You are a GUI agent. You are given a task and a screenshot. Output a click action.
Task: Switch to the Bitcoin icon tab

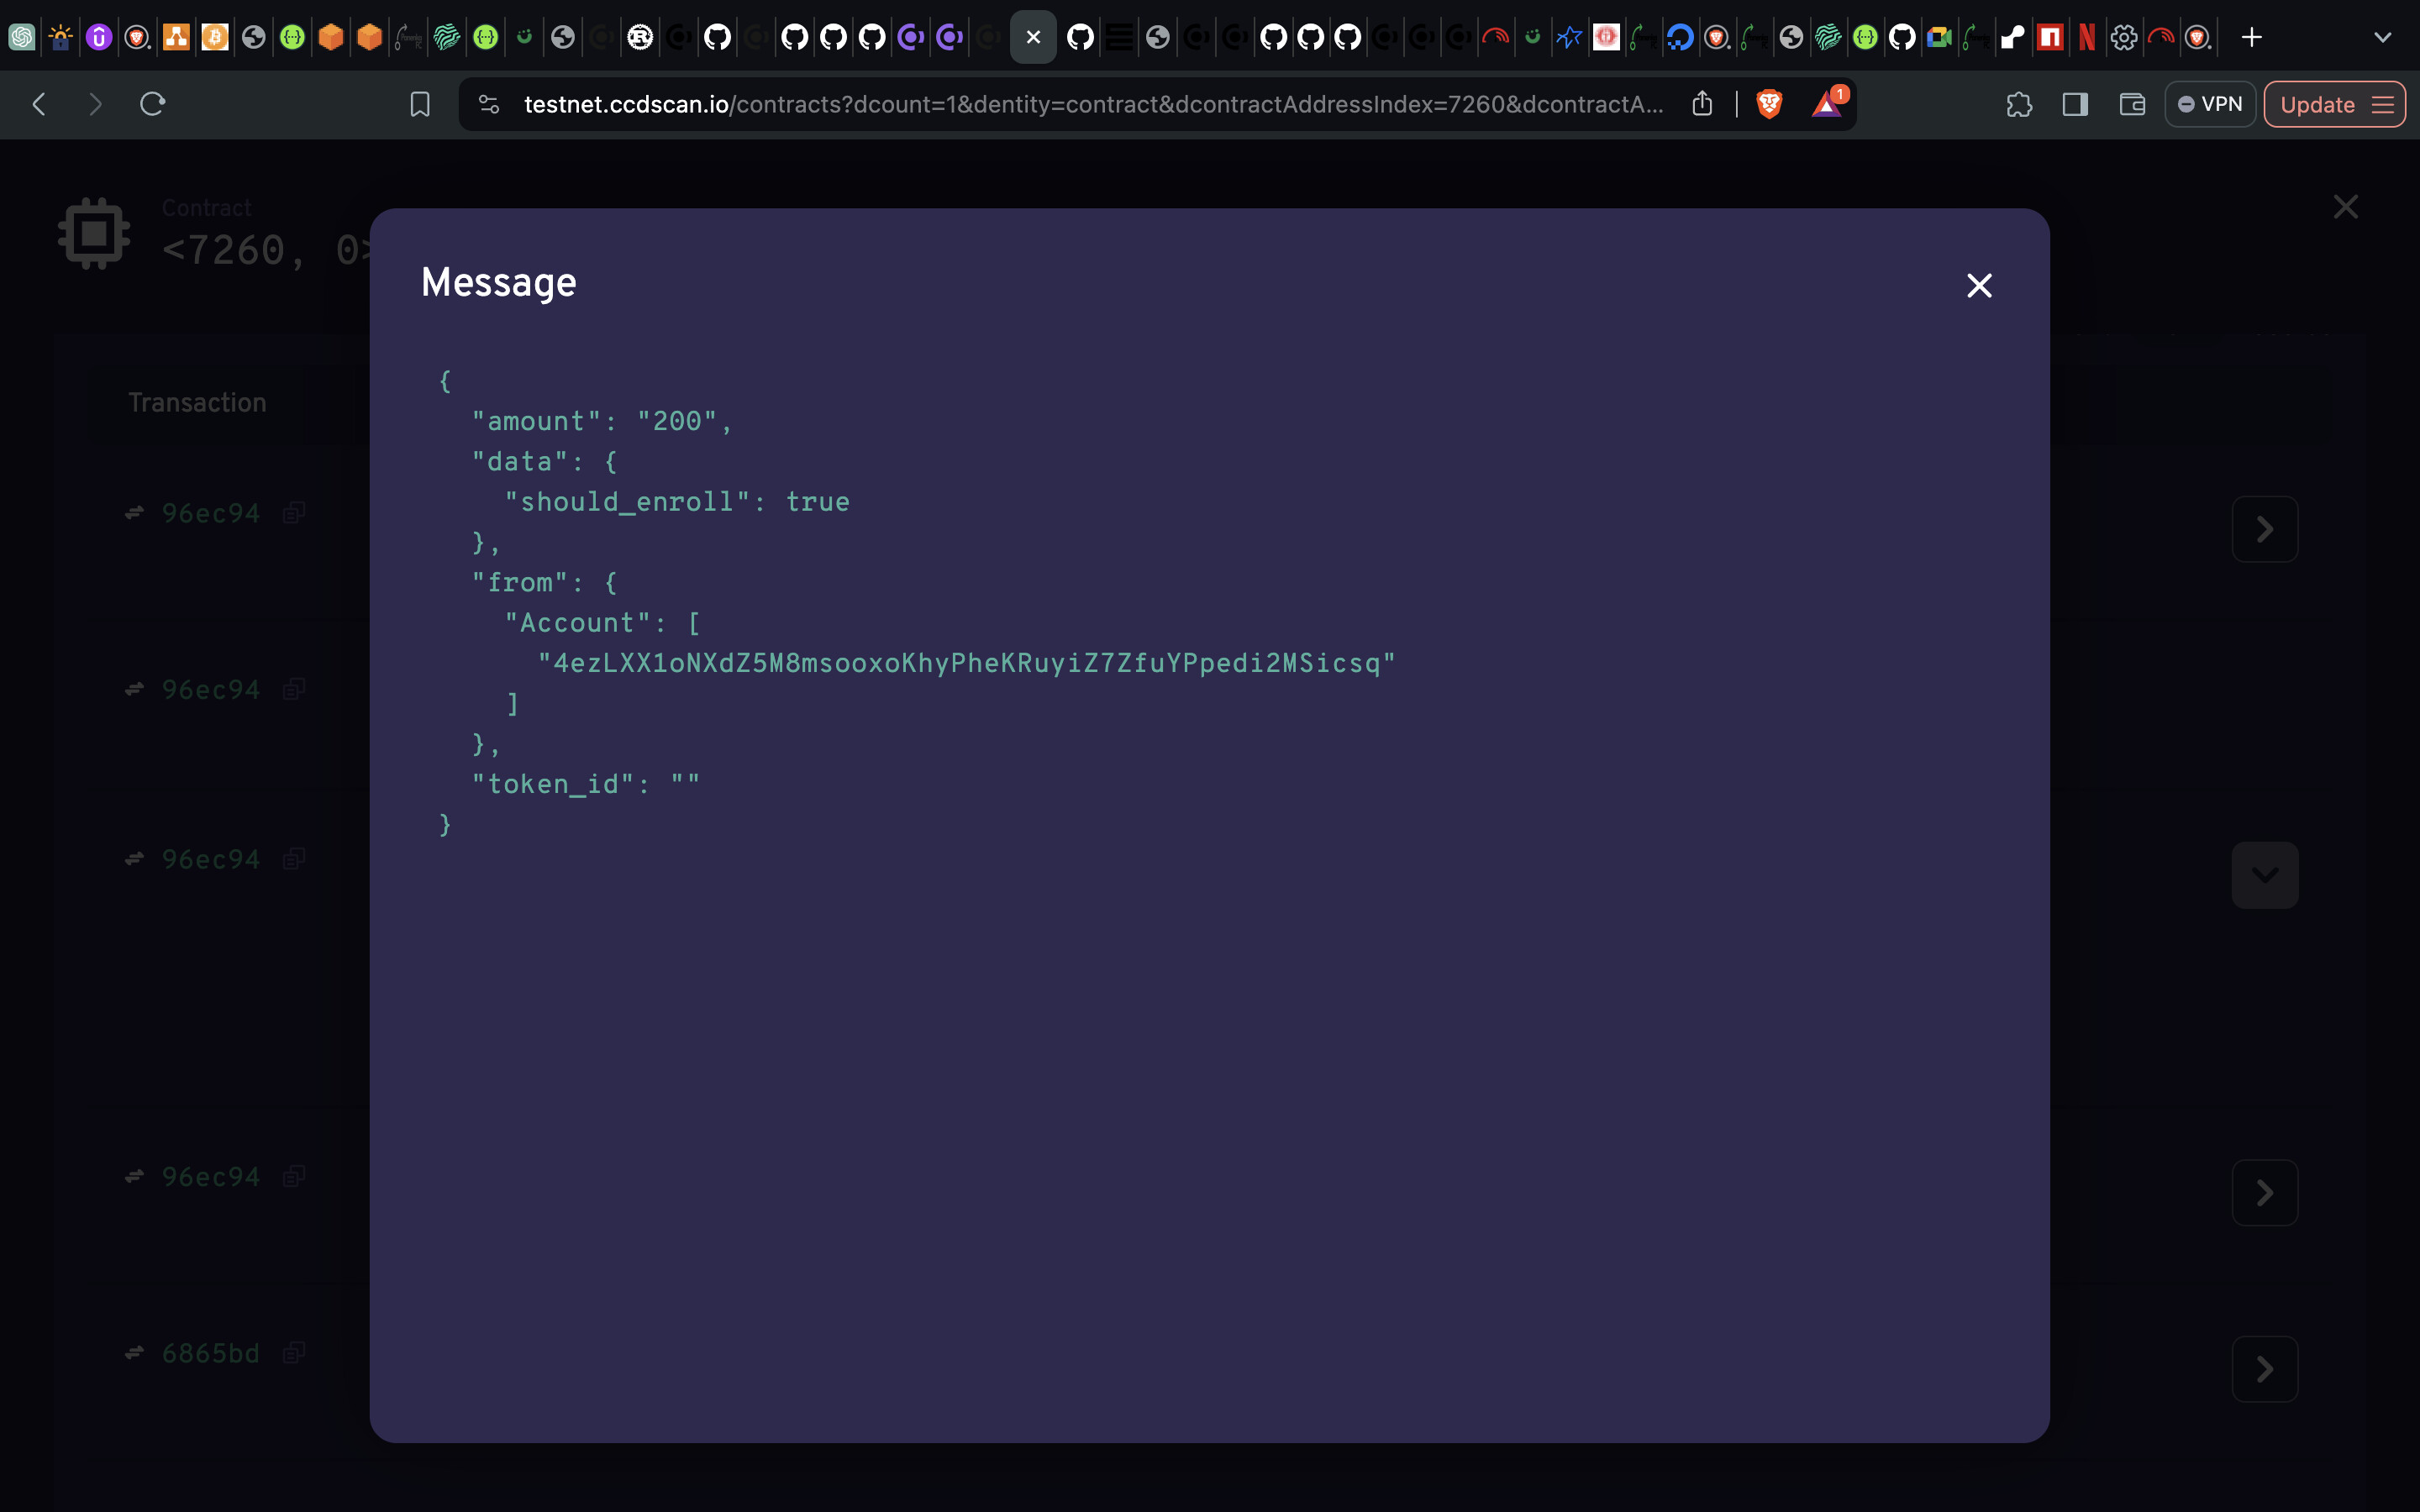(x=214, y=38)
